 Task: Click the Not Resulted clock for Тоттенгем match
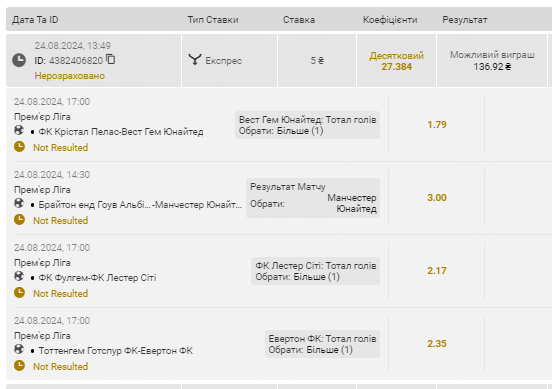19,366
